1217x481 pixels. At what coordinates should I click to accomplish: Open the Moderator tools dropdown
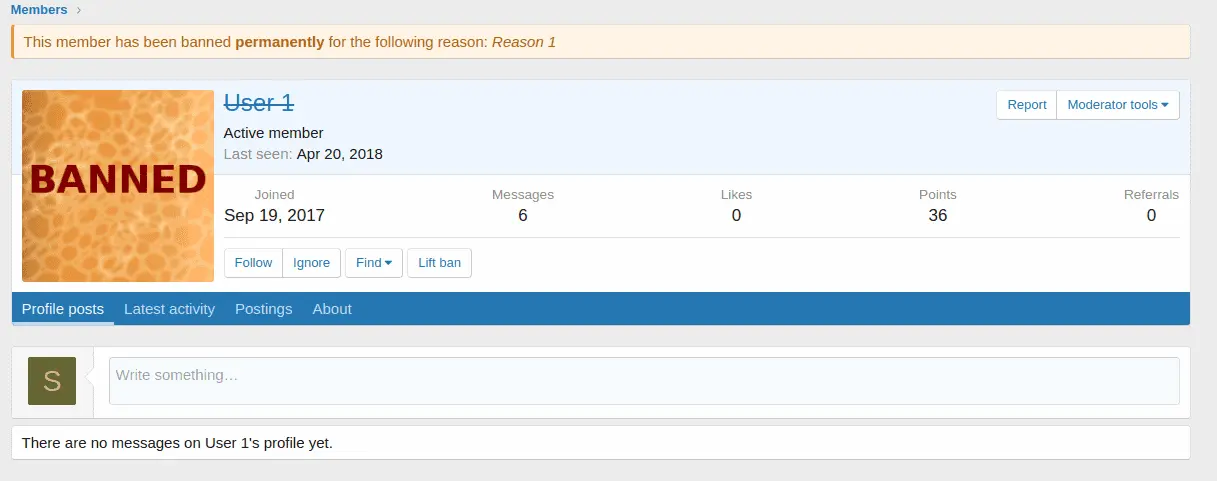coord(1117,105)
